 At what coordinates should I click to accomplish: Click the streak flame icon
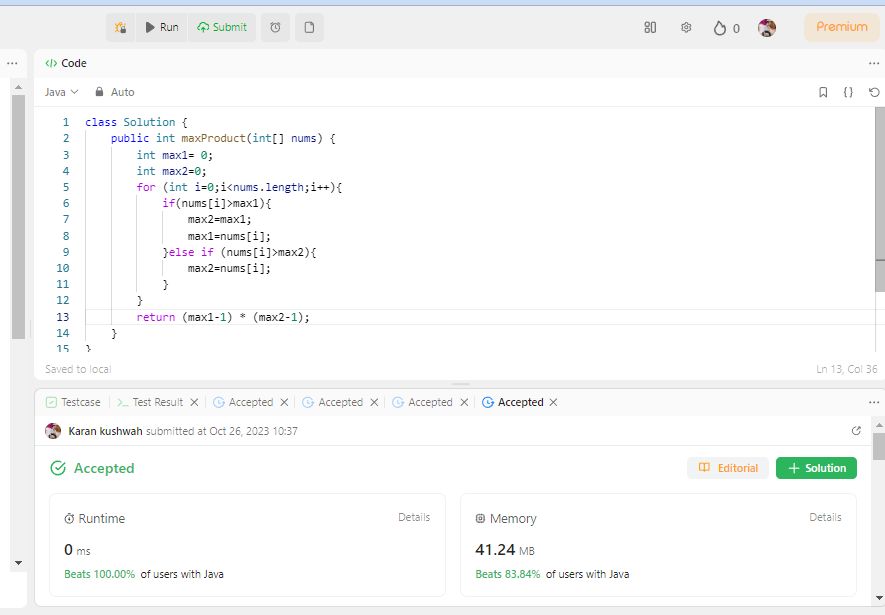pos(720,28)
